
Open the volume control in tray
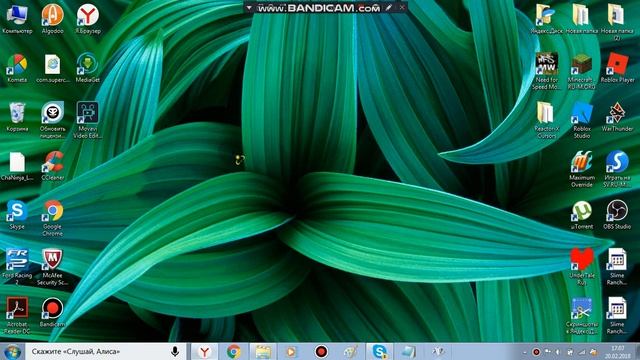558,352
